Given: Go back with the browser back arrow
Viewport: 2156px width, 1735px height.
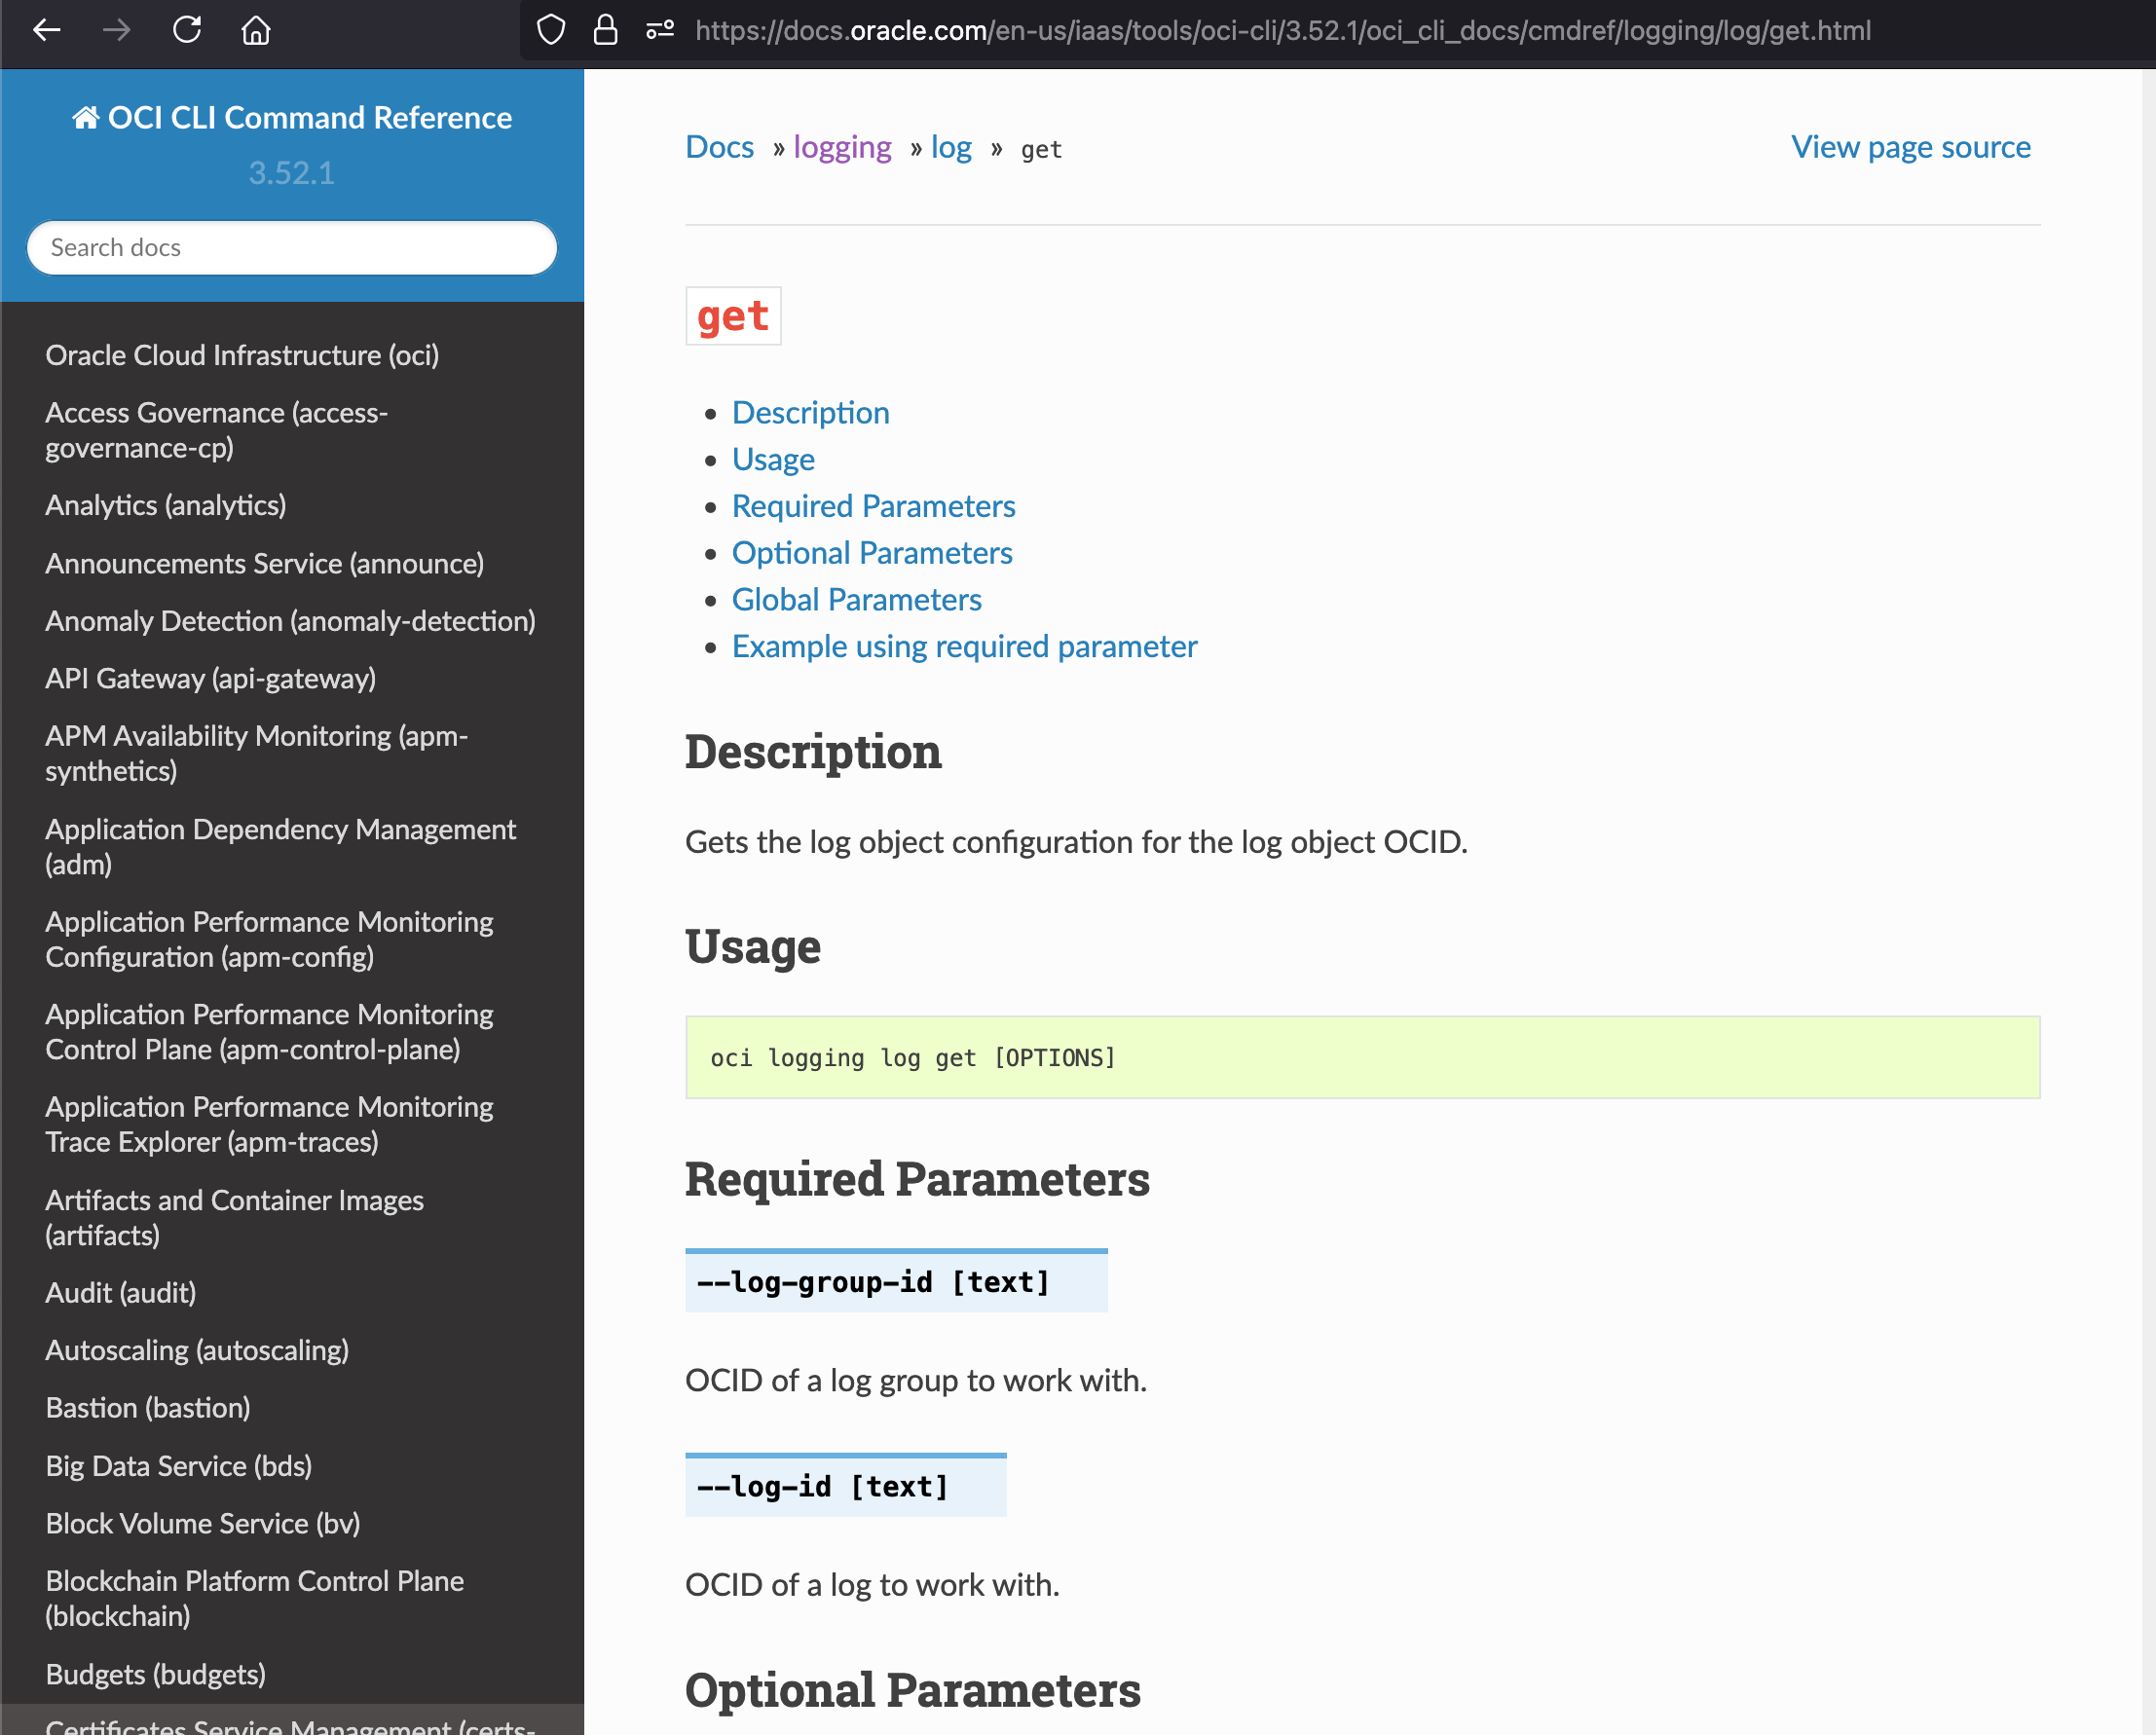Looking at the screenshot, I should pyautogui.click(x=47, y=30).
